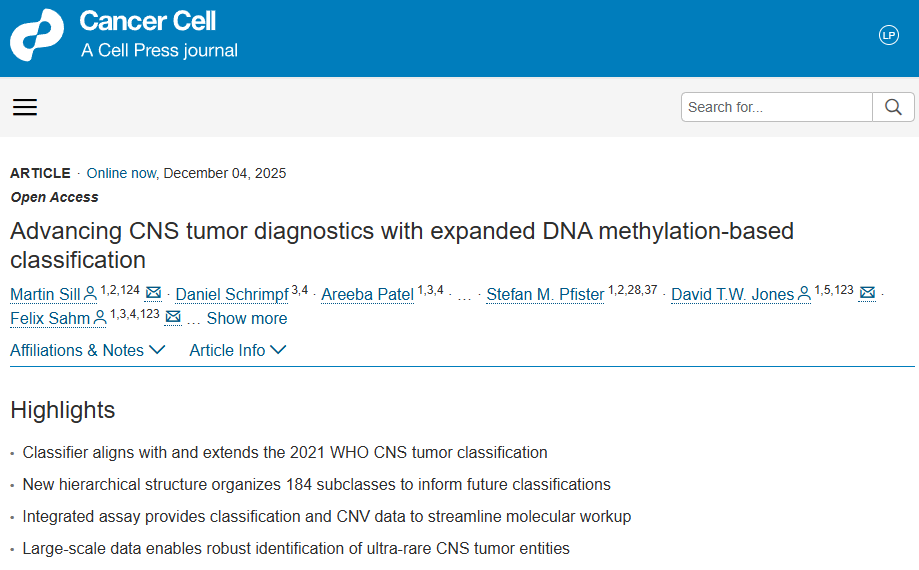Open the Online now link
The image size is (919, 570).
(122, 173)
